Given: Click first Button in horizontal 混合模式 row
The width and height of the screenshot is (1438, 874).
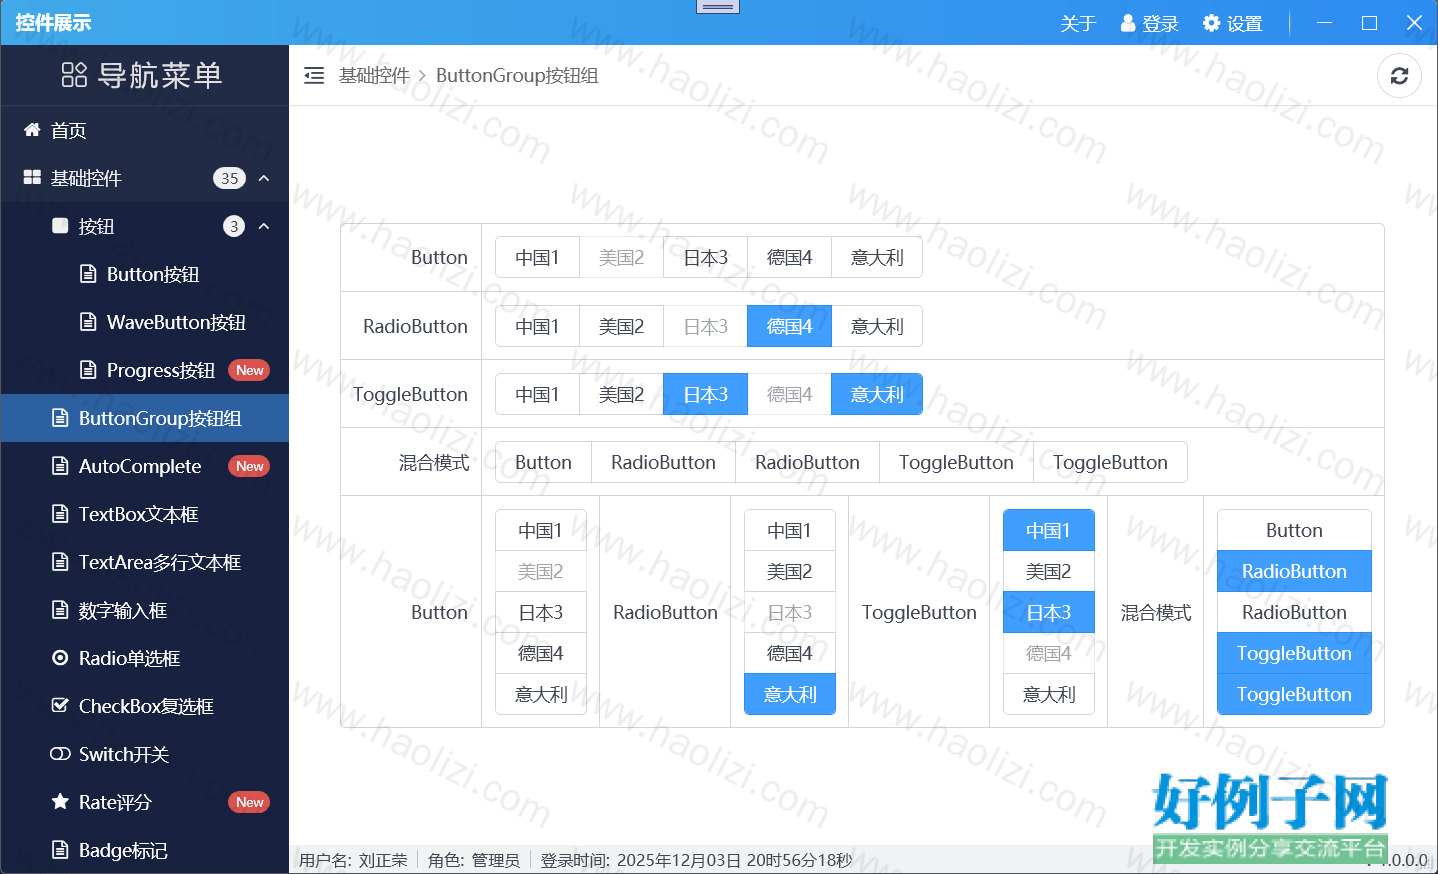Looking at the screenshot, I should click(543, 462).
